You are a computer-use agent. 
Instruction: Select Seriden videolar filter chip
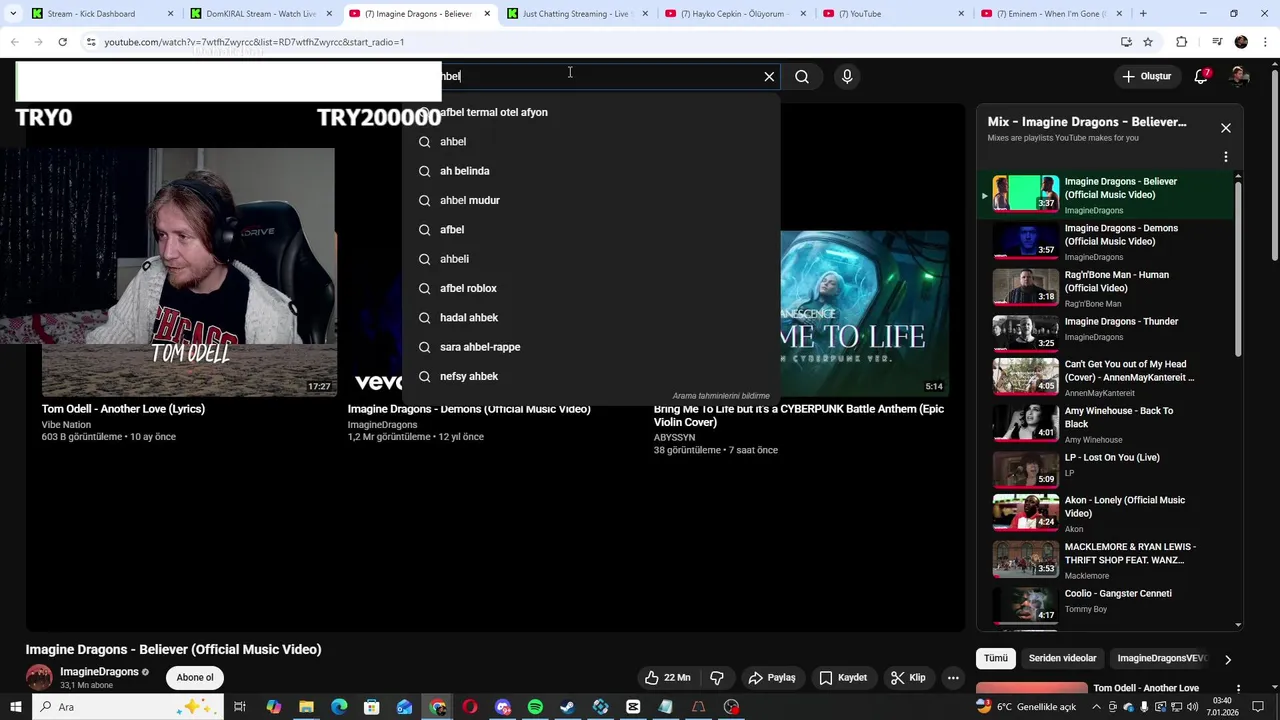coord(1062,658)
